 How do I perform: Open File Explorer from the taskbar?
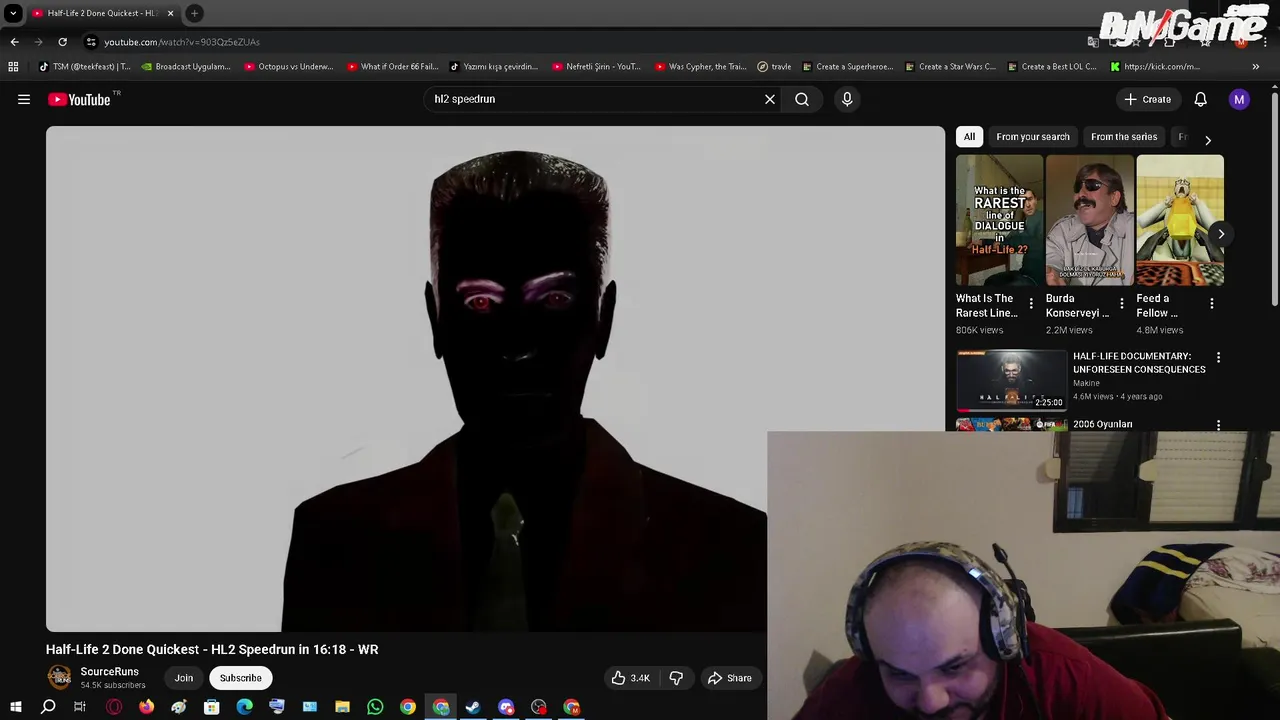342,707
